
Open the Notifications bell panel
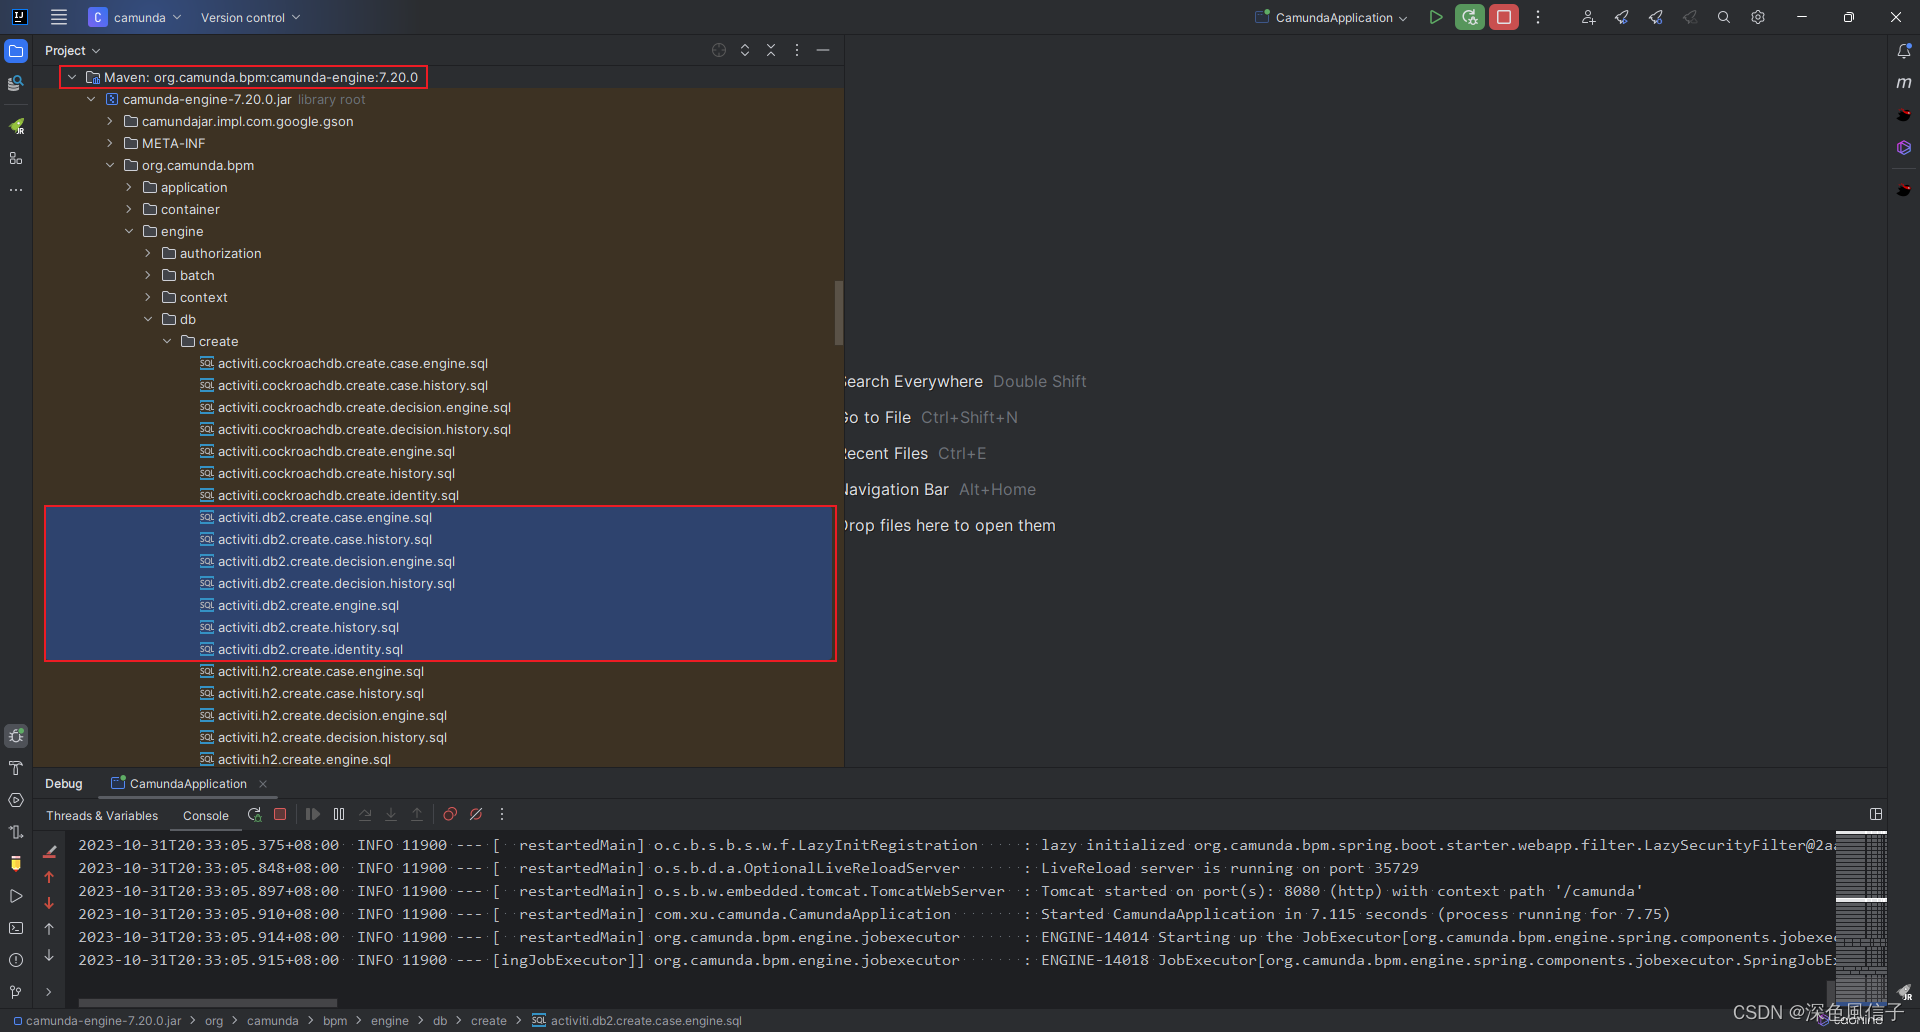(1904, 51)
